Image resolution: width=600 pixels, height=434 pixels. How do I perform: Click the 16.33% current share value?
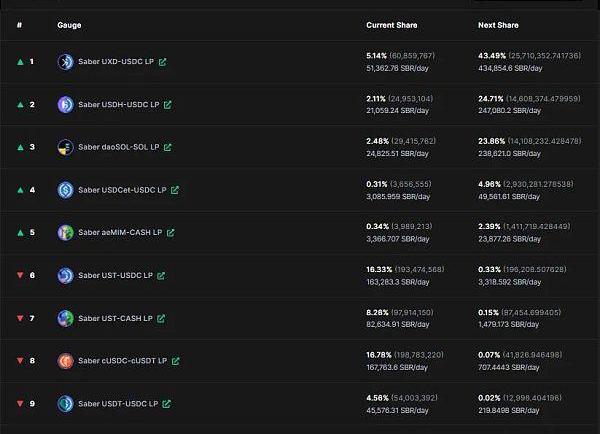tap(379, 269)
